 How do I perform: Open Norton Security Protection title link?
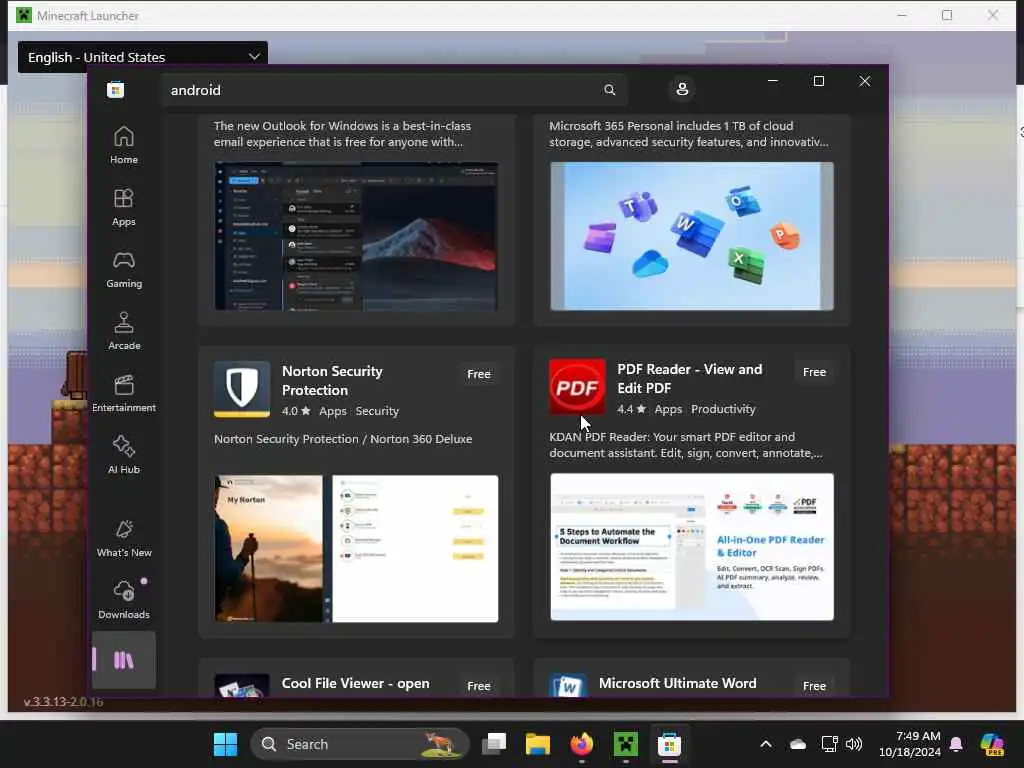point(332,381)
